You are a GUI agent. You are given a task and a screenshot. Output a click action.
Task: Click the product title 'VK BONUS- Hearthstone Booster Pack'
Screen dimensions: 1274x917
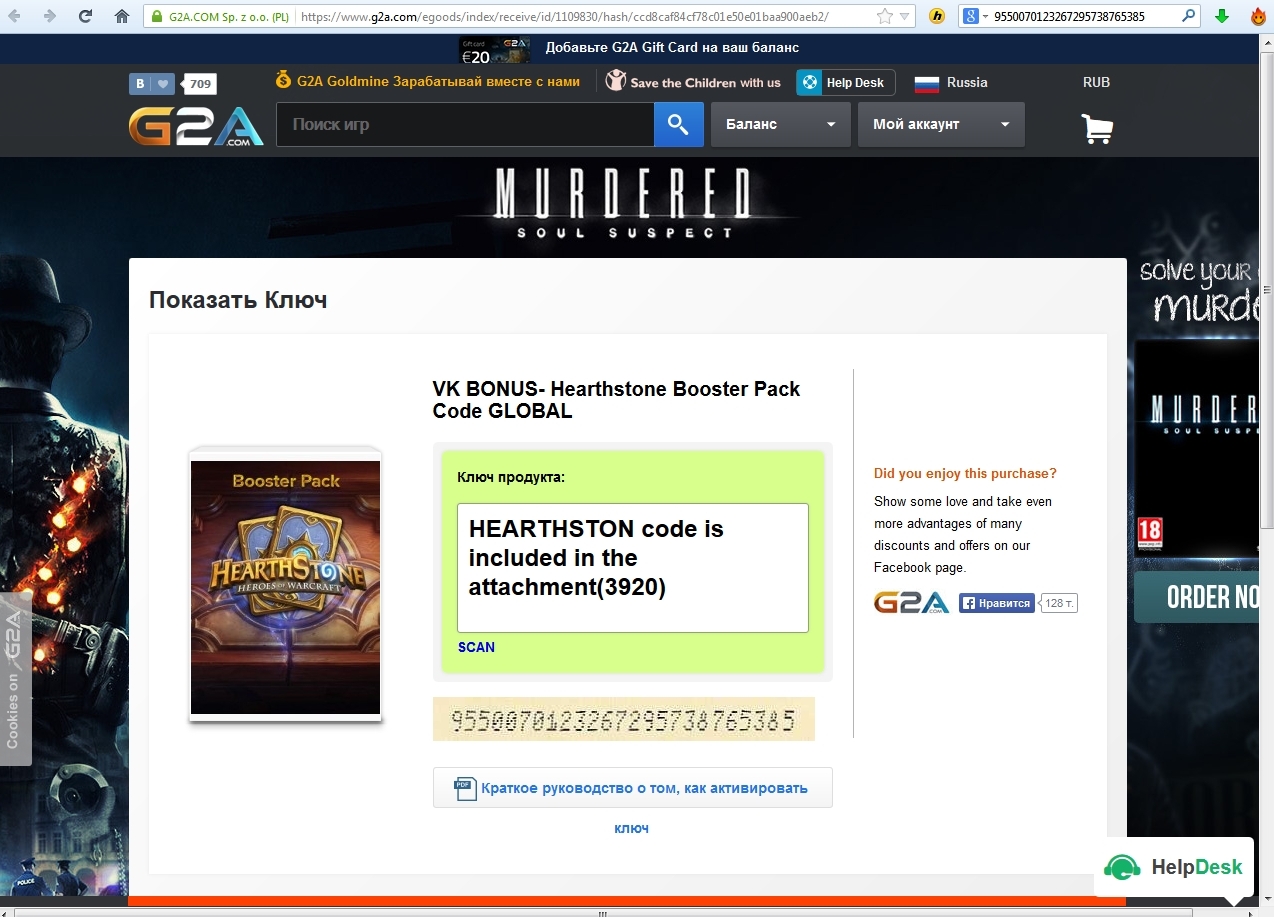click(616, 399)
